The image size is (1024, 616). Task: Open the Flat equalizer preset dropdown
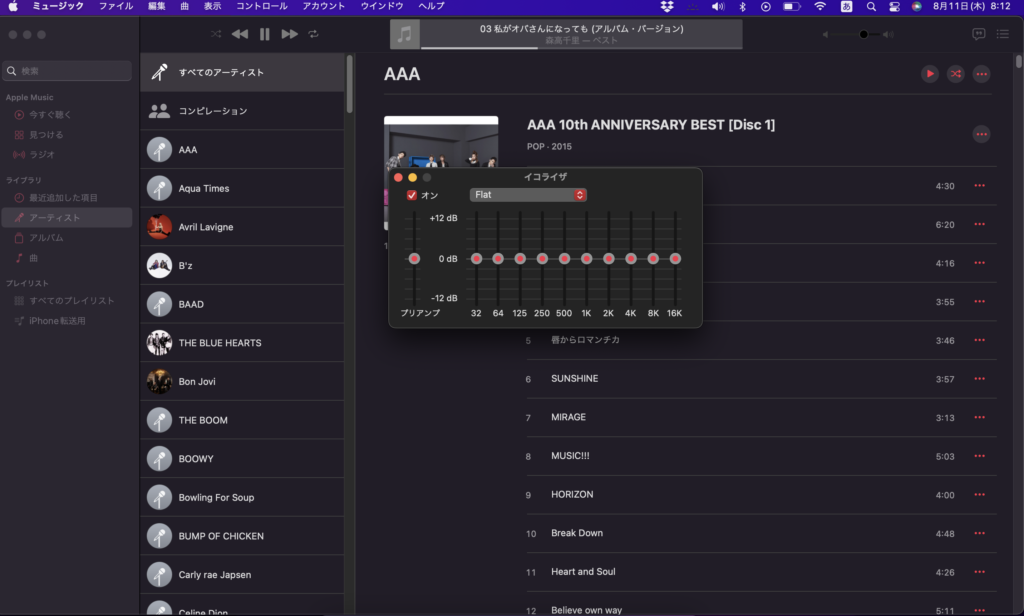528,195
